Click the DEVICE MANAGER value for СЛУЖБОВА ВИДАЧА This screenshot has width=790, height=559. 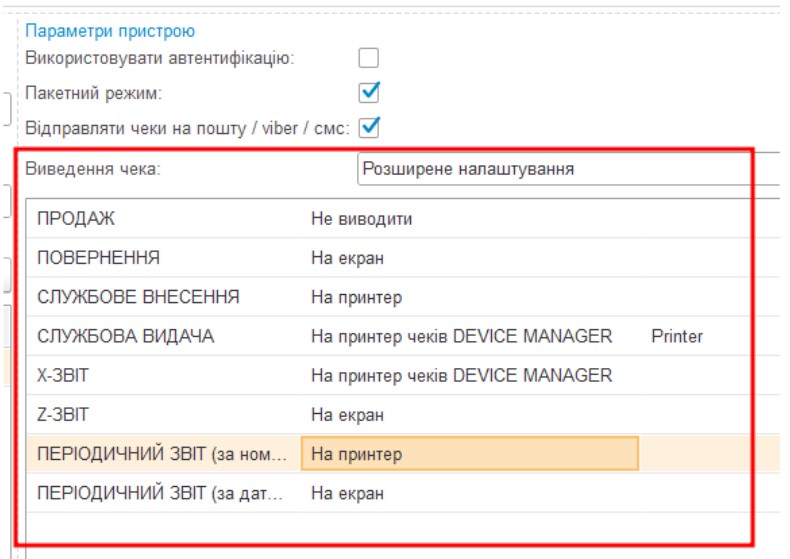click(461, 336)
